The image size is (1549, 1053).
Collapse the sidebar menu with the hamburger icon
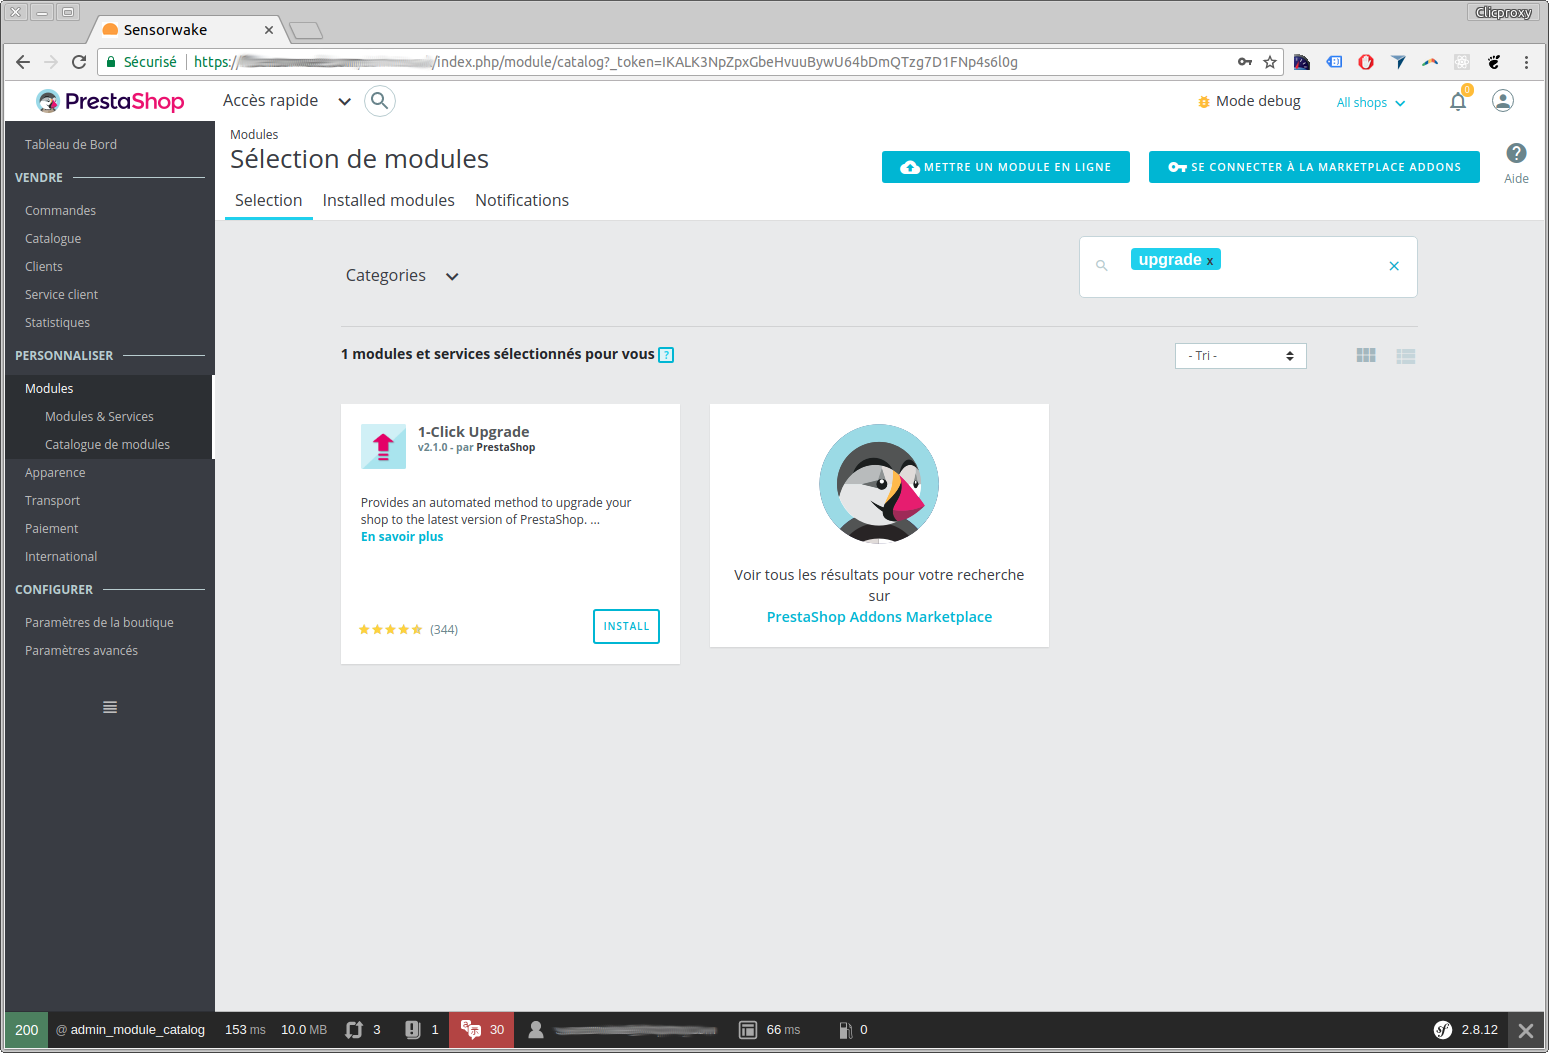(x=110, y=707)
